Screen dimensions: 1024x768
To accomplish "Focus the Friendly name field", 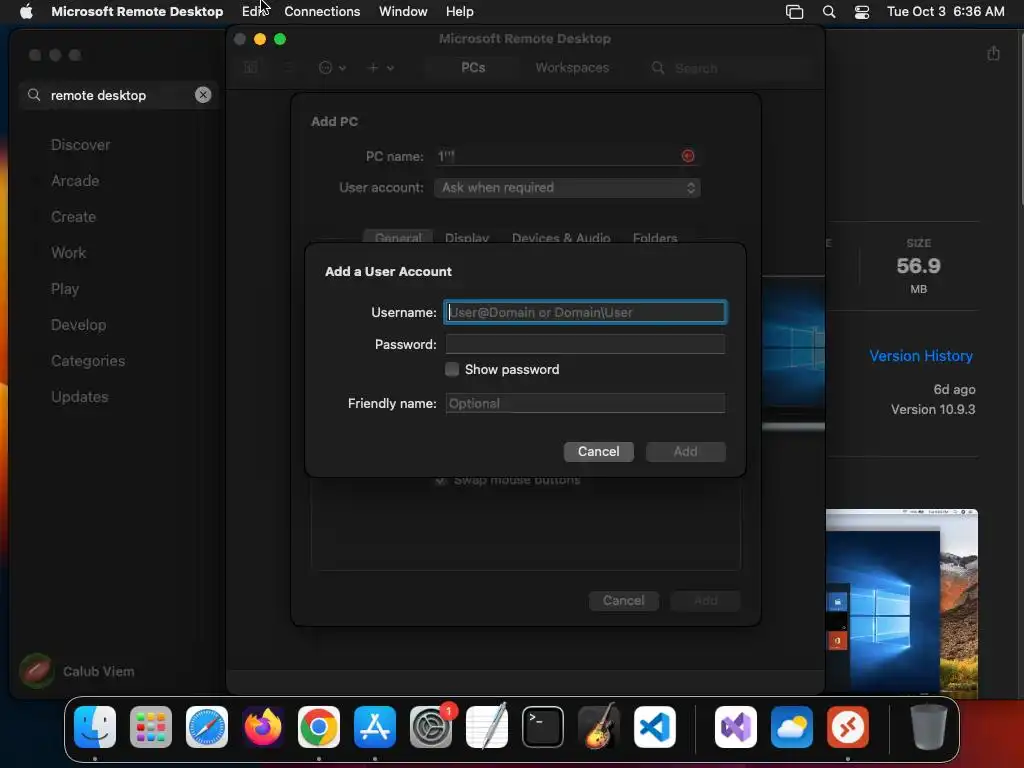I will [x=585, y=404].
